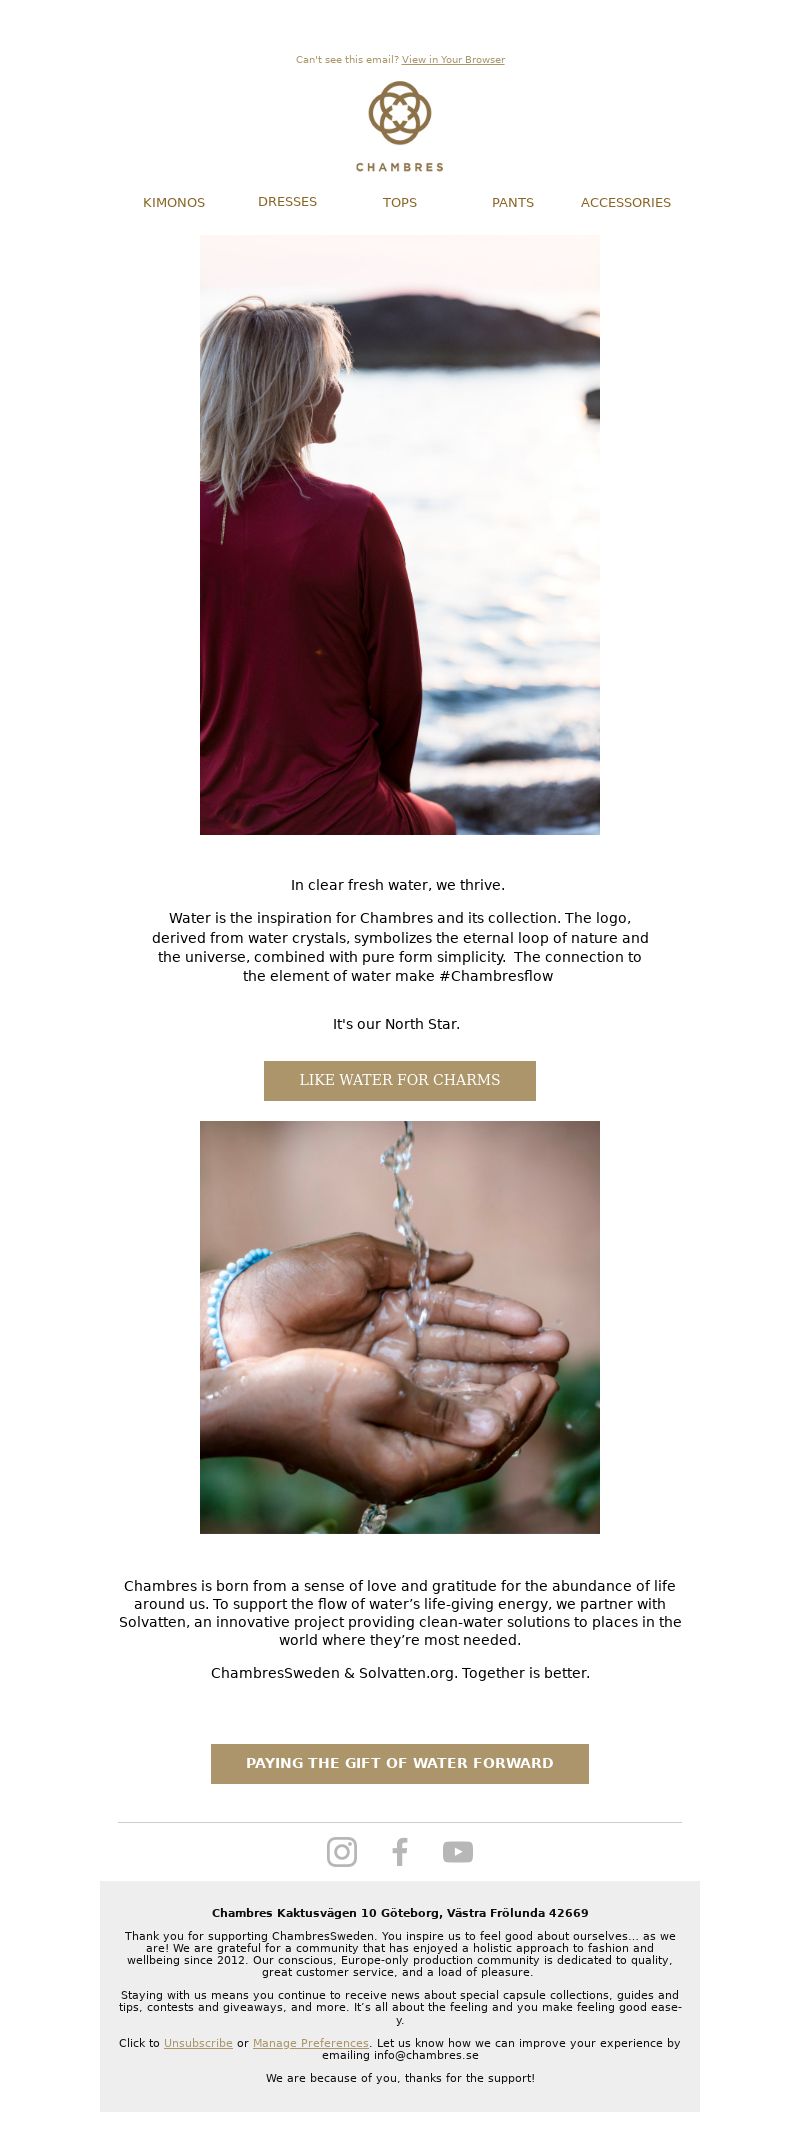The width and height of the screenshot is (800, 2151).
Task: Browse the Accessories category
Action: point(626,202)
